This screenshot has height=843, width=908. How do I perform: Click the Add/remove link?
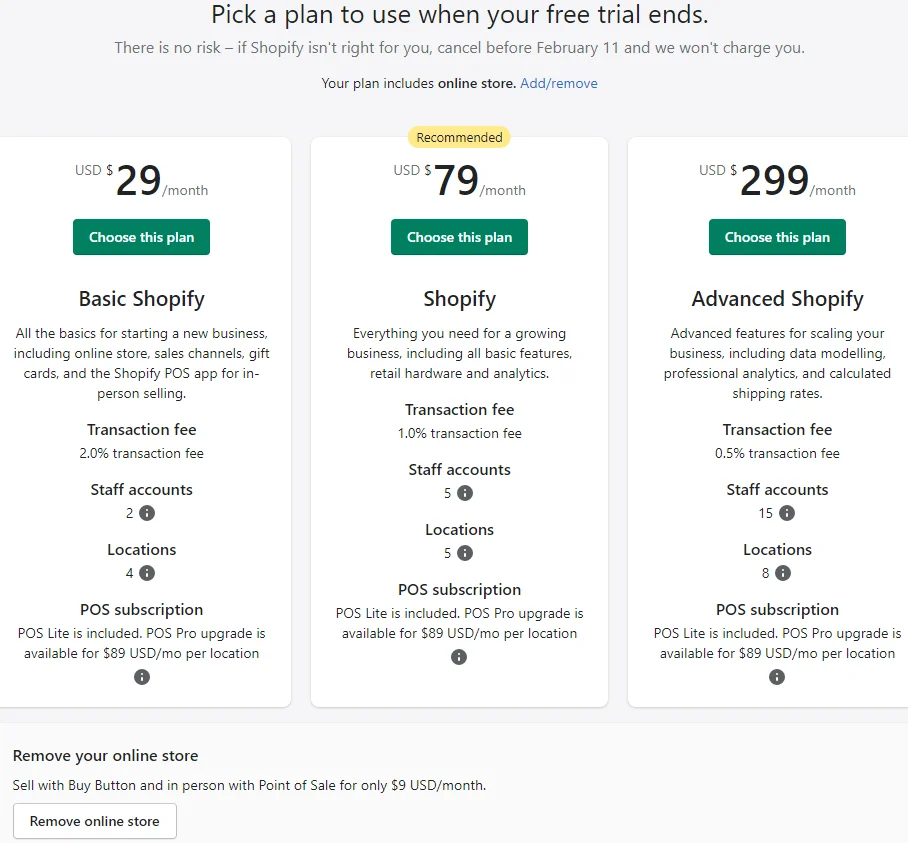click(x=559, y=84)
